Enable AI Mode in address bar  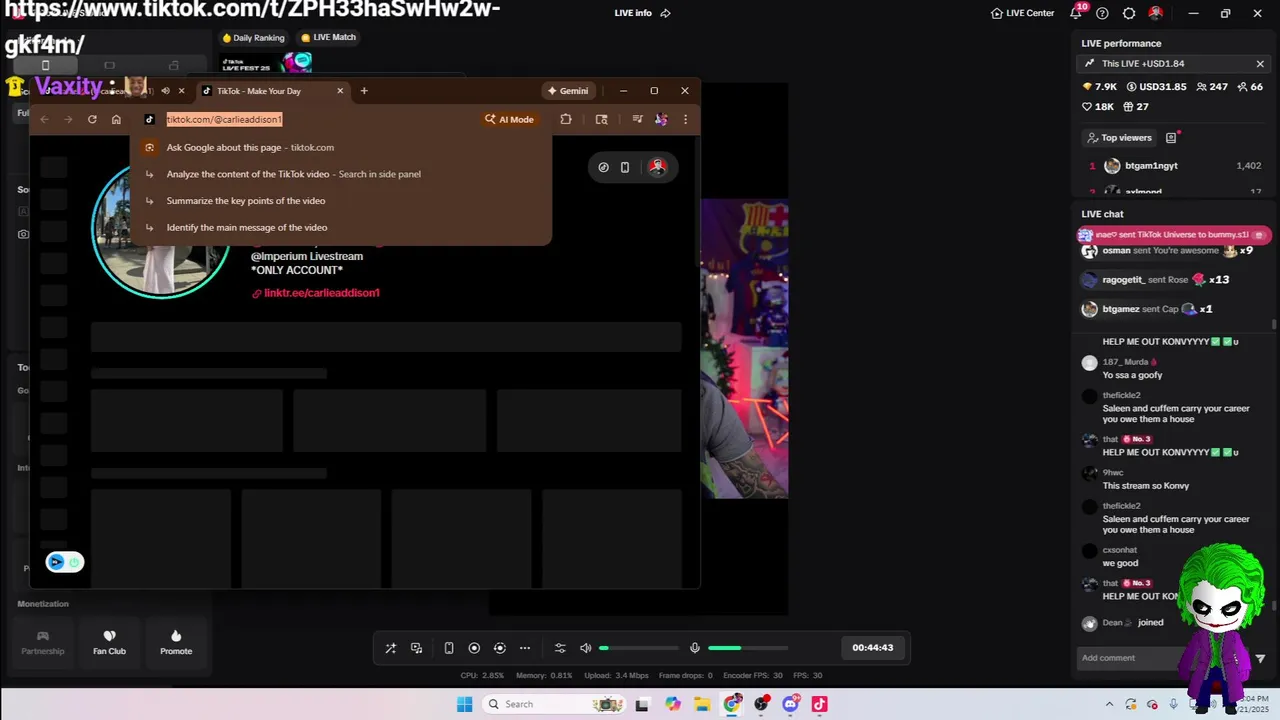coord(510,119)
